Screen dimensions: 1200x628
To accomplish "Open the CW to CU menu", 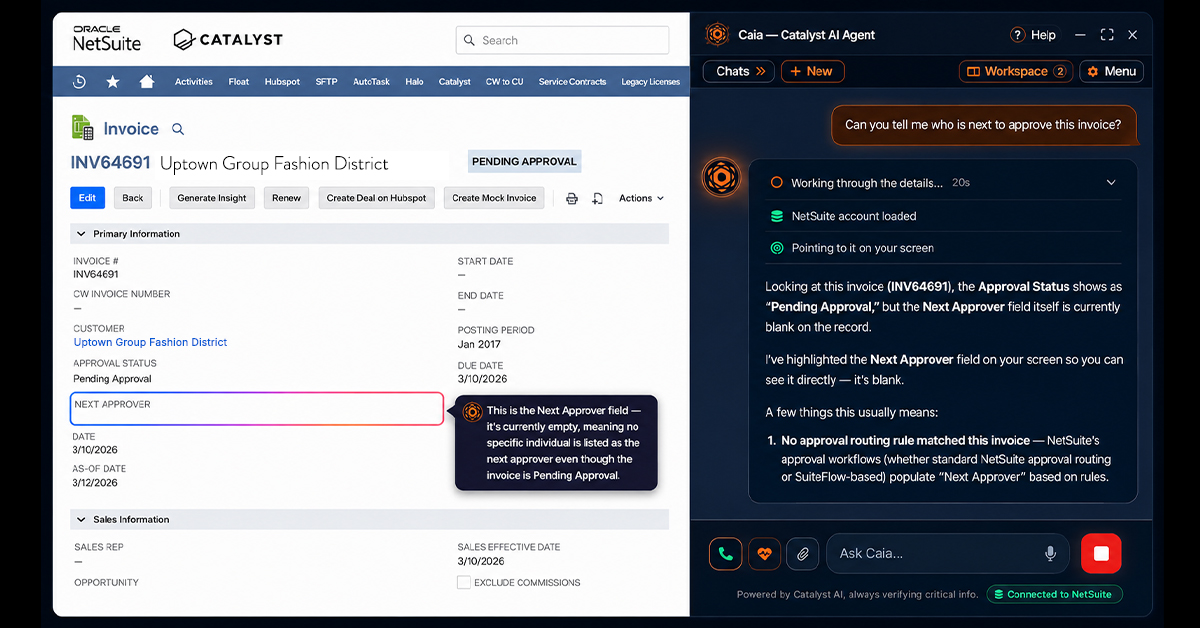I will pos(505,82).
